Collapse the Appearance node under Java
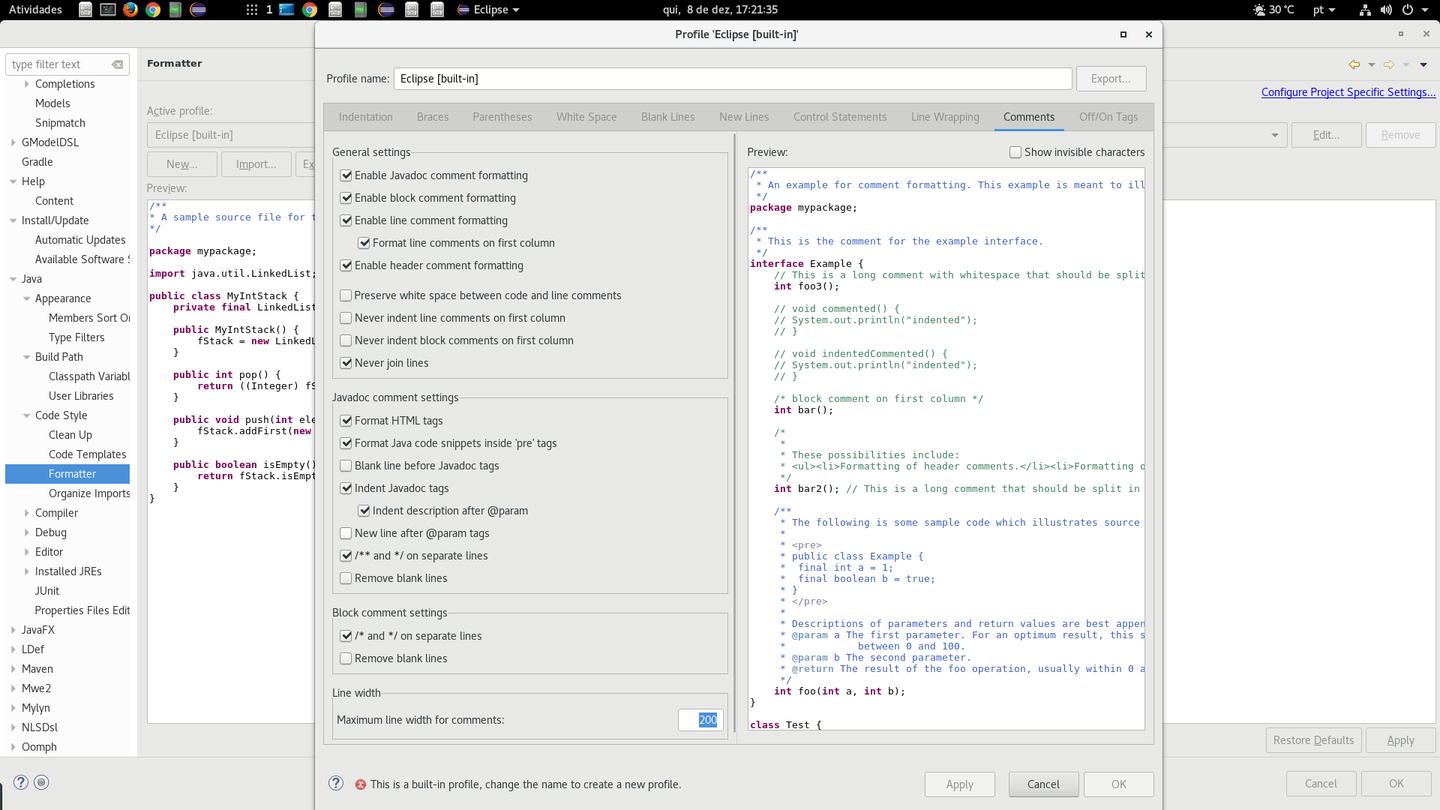 (x=27, y=298)
